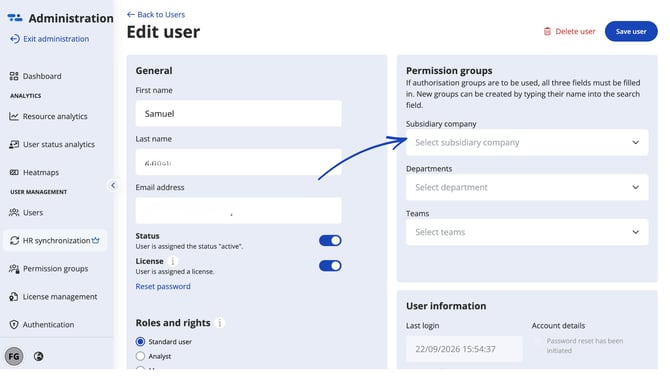Open the Subsidiary company dropdown
Screen dimensions: 670x376
[527, 142]
